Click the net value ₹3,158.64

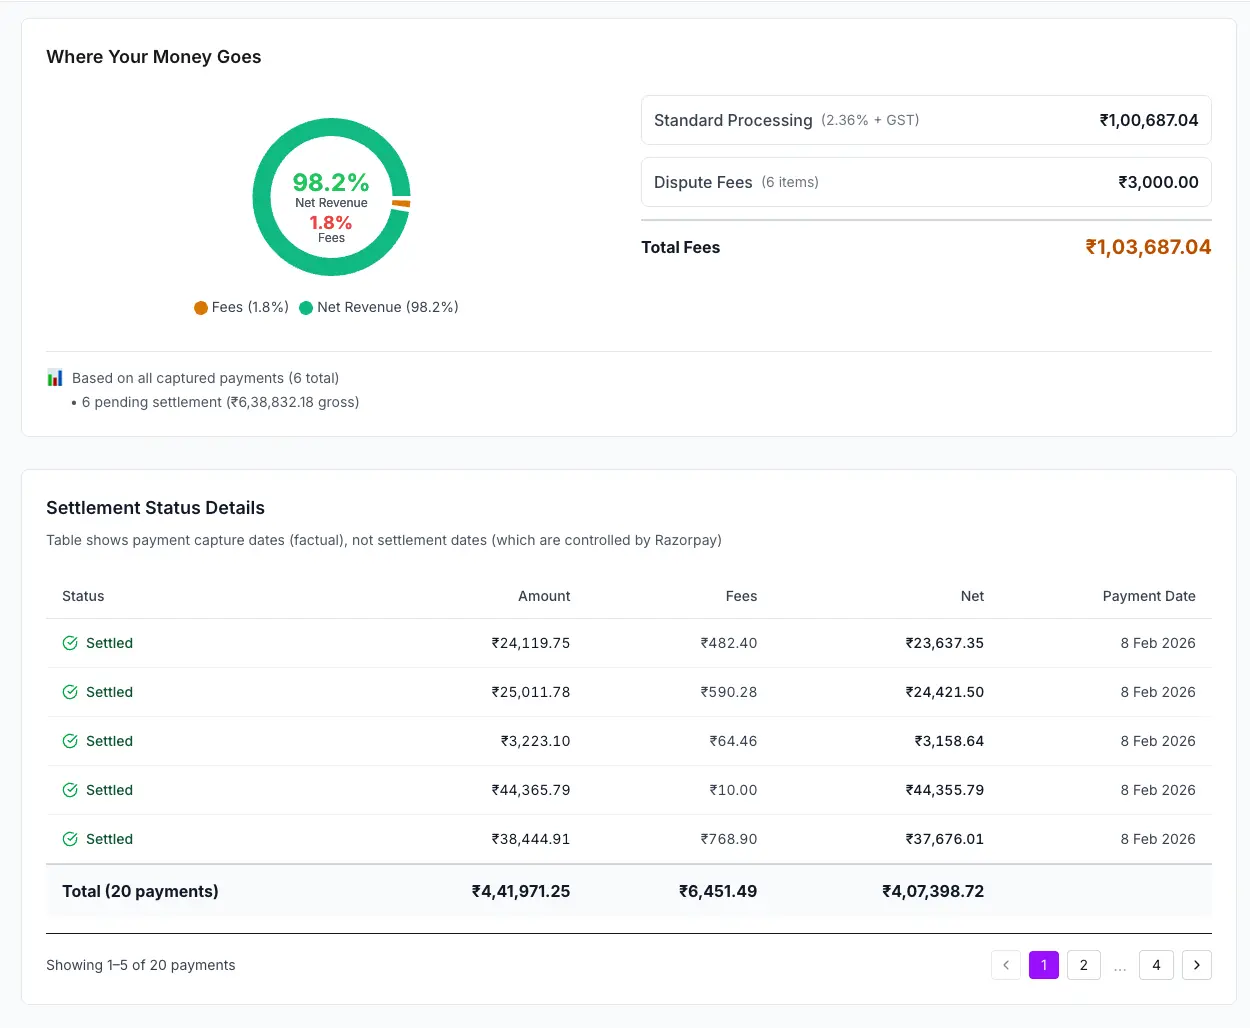(949, 741)
